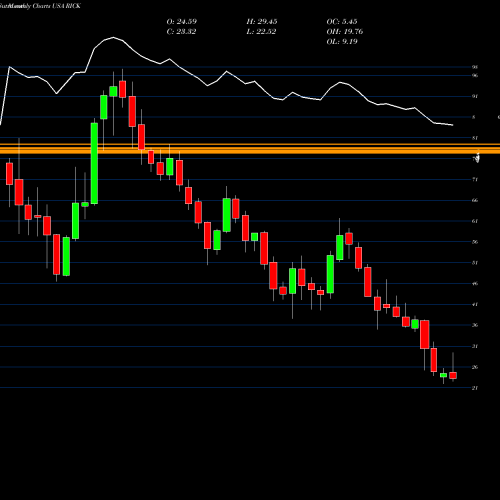Click the 61 price axis label
Viewport: 500px width, 500px height.
(475, 221)
